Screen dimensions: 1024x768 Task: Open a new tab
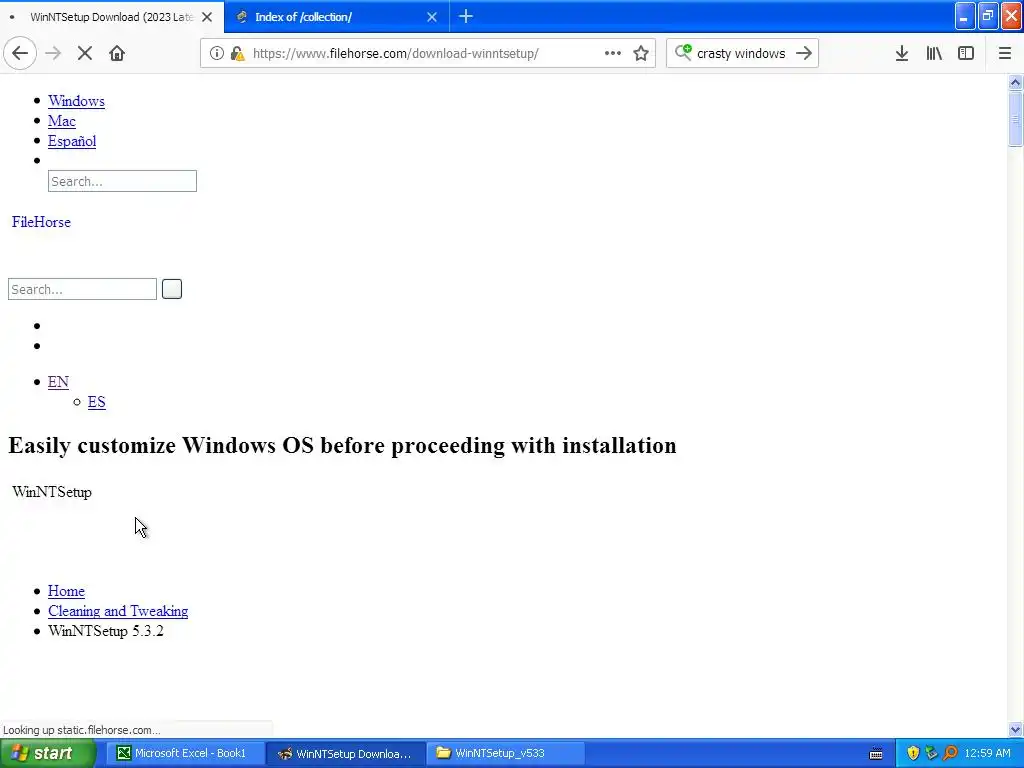[466, 17]
